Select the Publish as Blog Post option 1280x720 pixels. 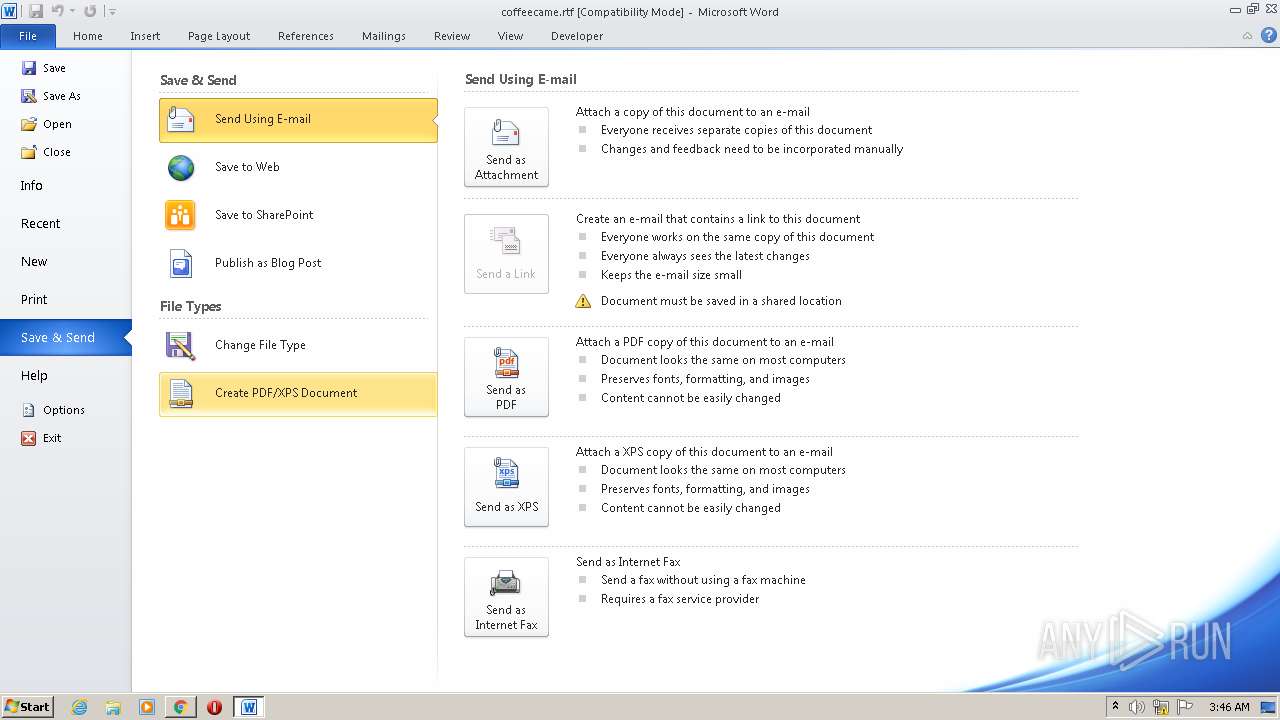[x=298, y=263]
